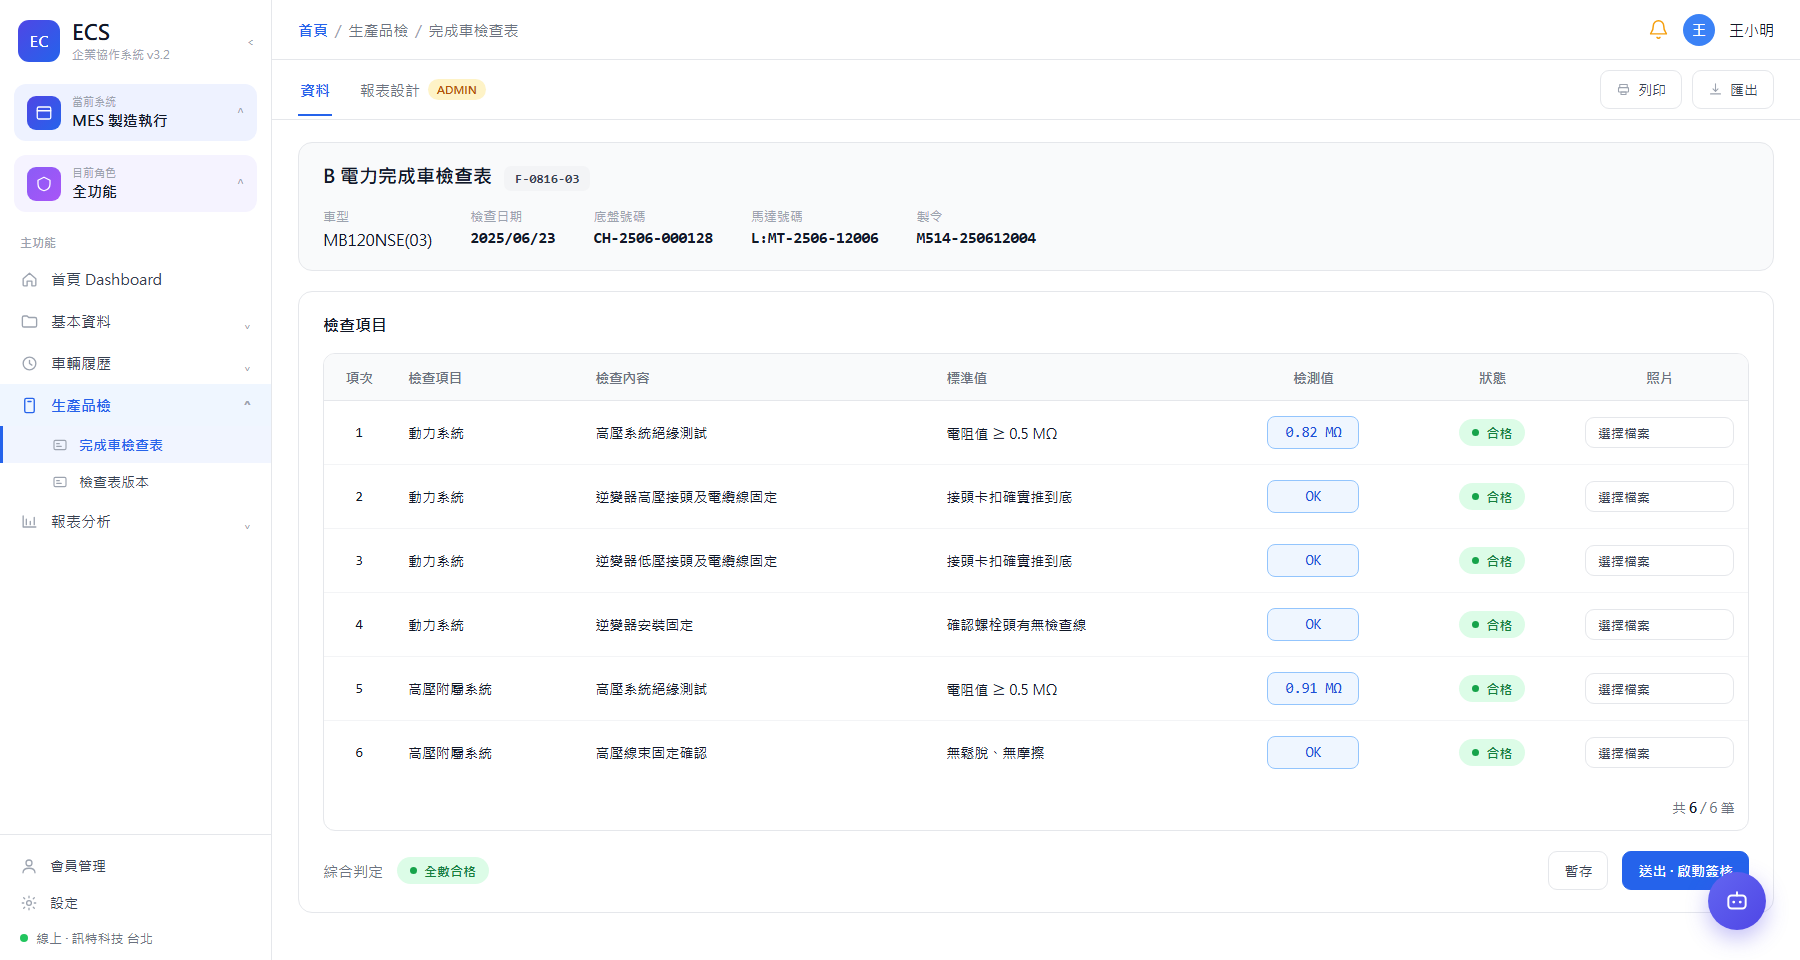The width and height of the screenshot is (1800, 960).
Task: Click the home icon beside 首頁 Dashboard
Action: (30, 280)
